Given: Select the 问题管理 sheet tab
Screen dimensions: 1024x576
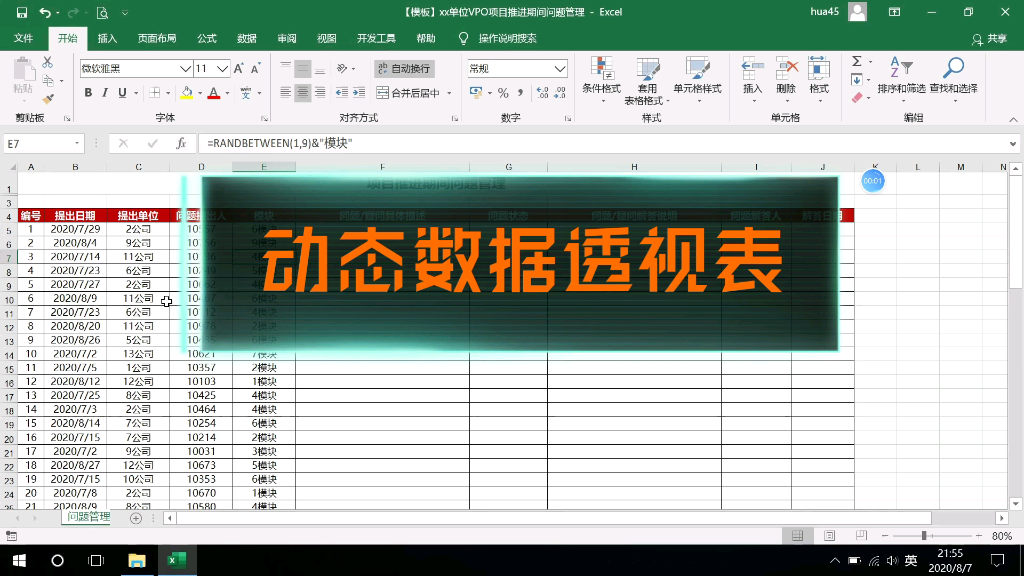Looking at the screenshot, I should [x=89, y=518].
